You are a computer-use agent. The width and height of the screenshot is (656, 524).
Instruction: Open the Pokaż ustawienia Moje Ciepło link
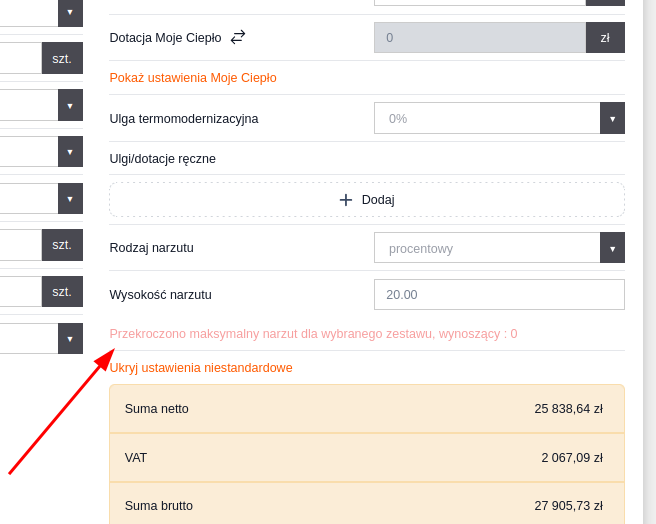point(193,78)
